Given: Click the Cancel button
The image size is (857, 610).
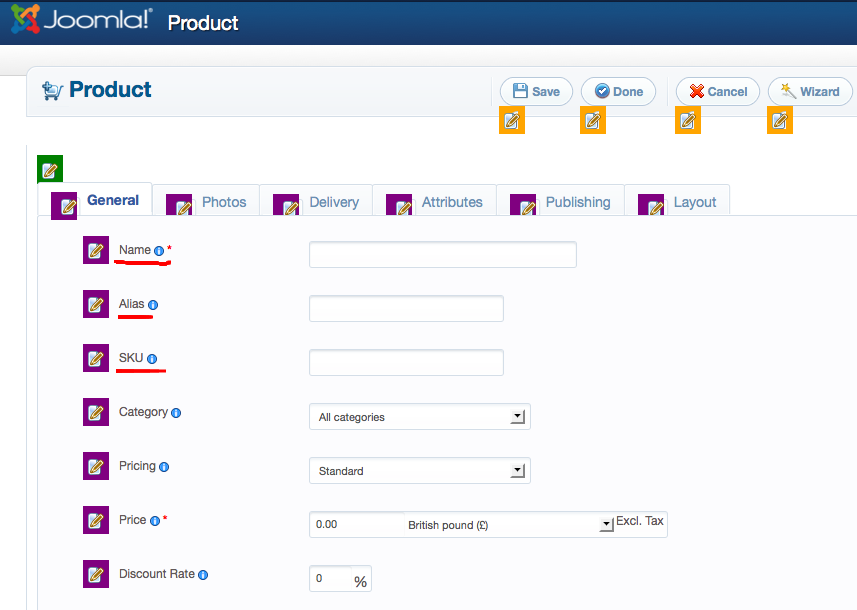Looking at the screenshot, I should point(718,92).
